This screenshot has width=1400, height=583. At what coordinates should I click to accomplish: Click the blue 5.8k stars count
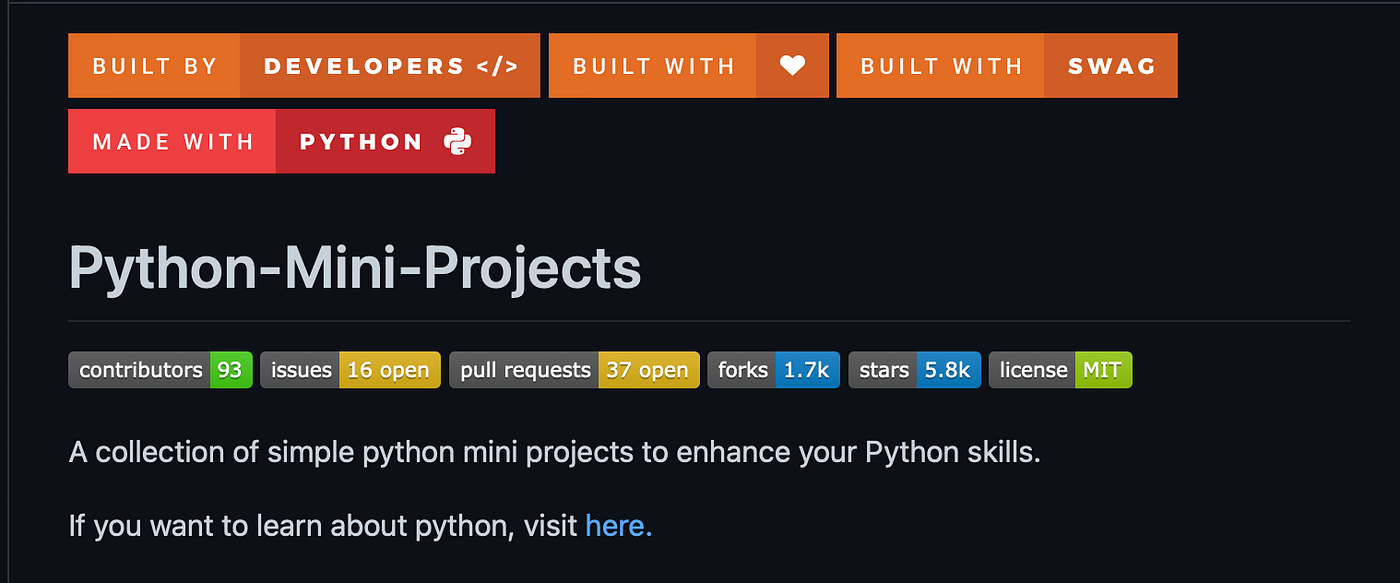(x=948, y=370)
